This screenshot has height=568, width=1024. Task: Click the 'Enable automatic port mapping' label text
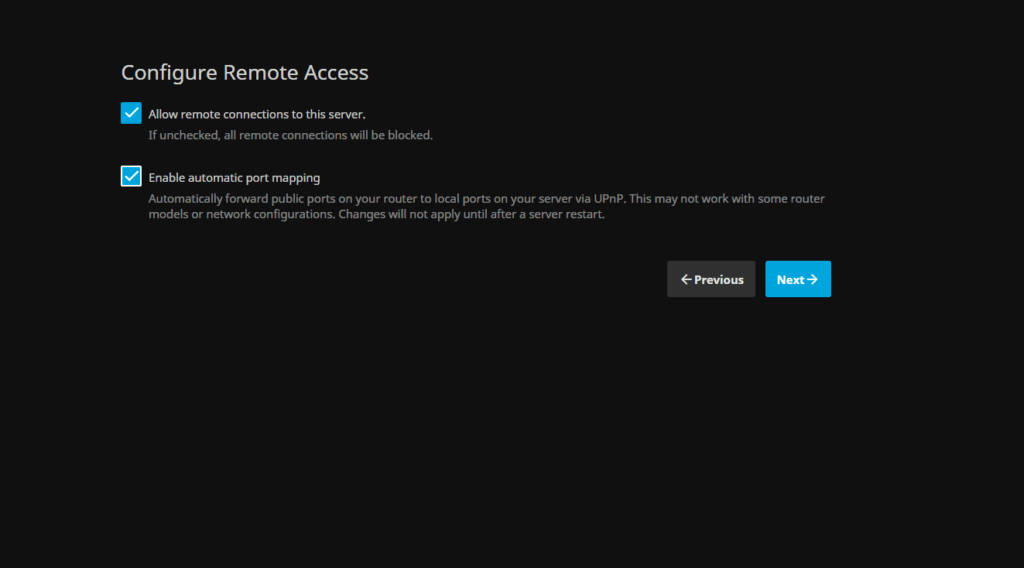pyautogui.click(x=234, y=178)
